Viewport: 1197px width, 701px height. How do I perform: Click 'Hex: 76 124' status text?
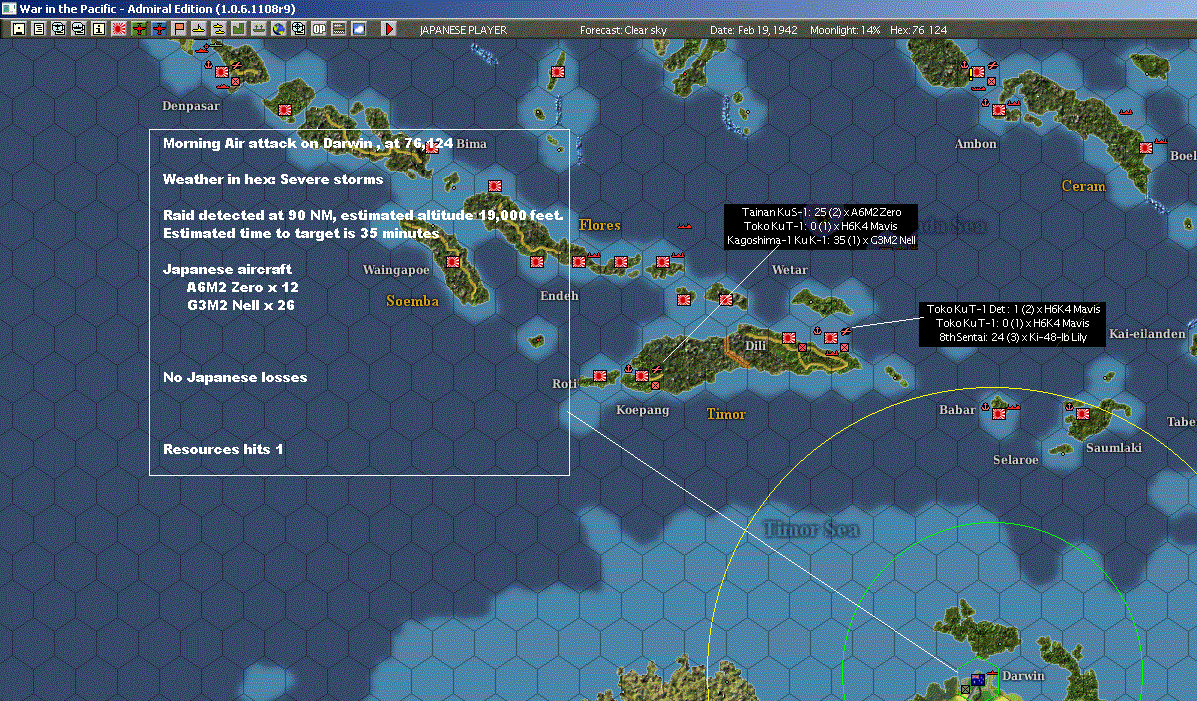918,30
